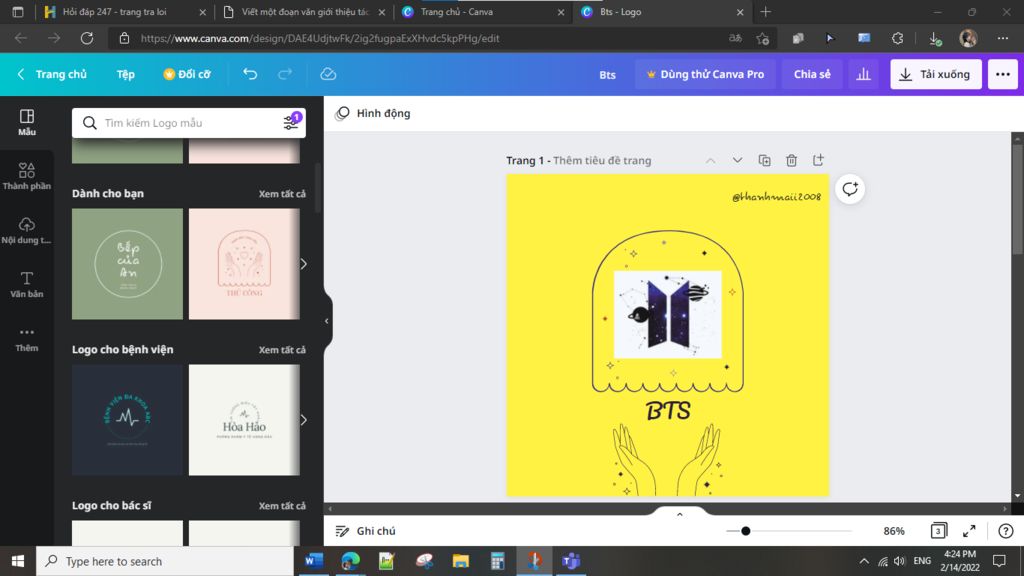Click the Tìm kiếm Logo mẫu search field
This screenshot has height=576, width=1024.
coord(188,123)
